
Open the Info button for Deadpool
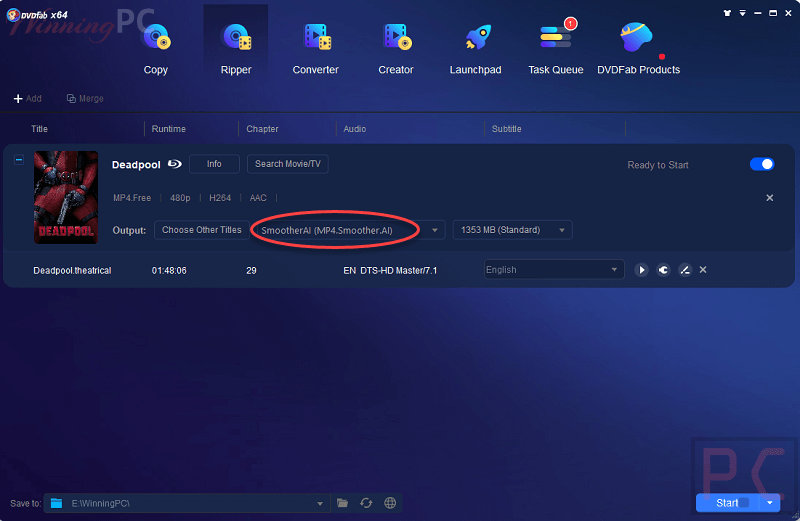pyautogui.click(x=214, y=164)
